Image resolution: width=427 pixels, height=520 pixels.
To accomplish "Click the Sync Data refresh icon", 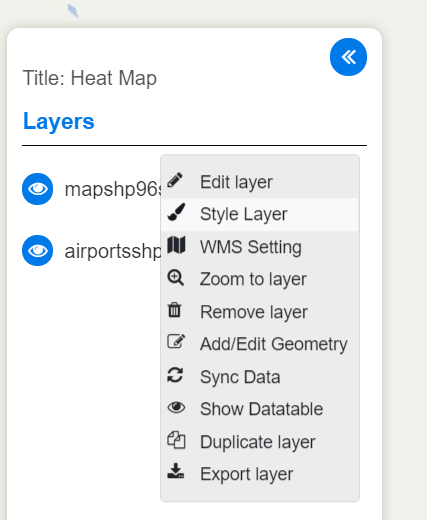I will [x=175, y=375].
